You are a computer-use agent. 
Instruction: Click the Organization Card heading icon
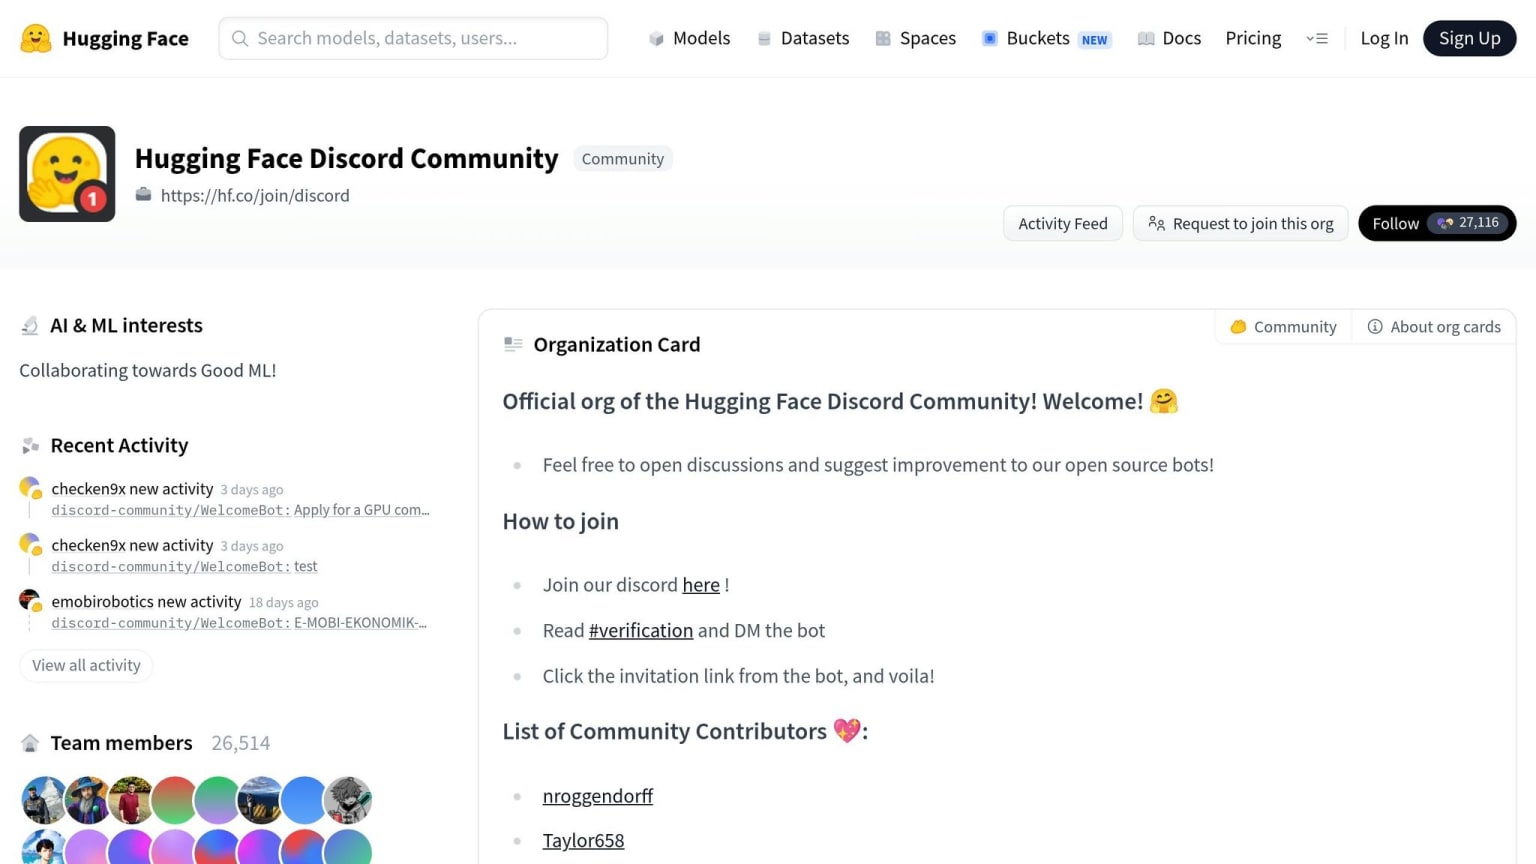(x=513, y=344)
